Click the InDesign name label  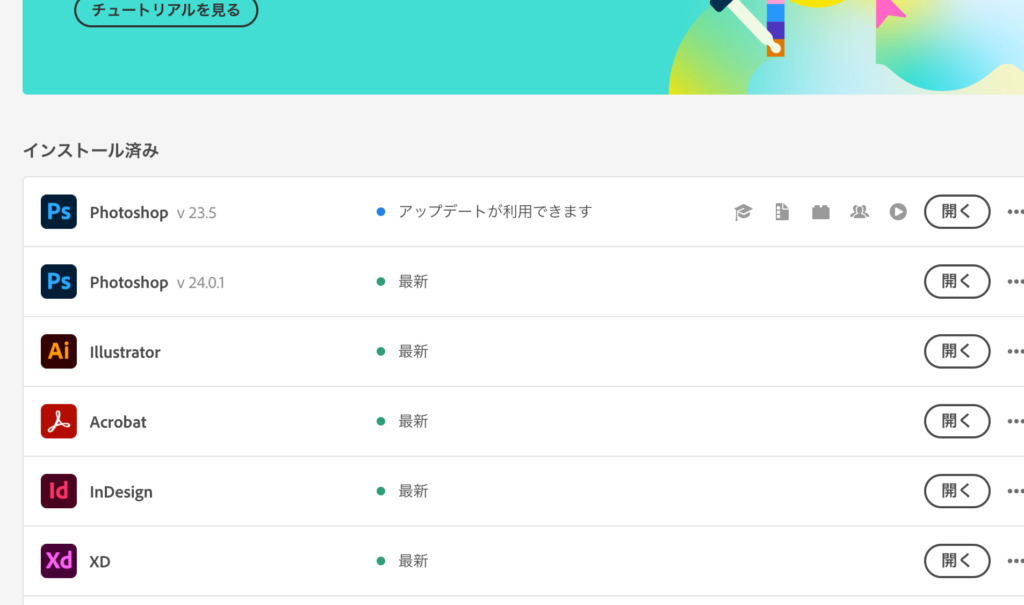coord(121,492)
